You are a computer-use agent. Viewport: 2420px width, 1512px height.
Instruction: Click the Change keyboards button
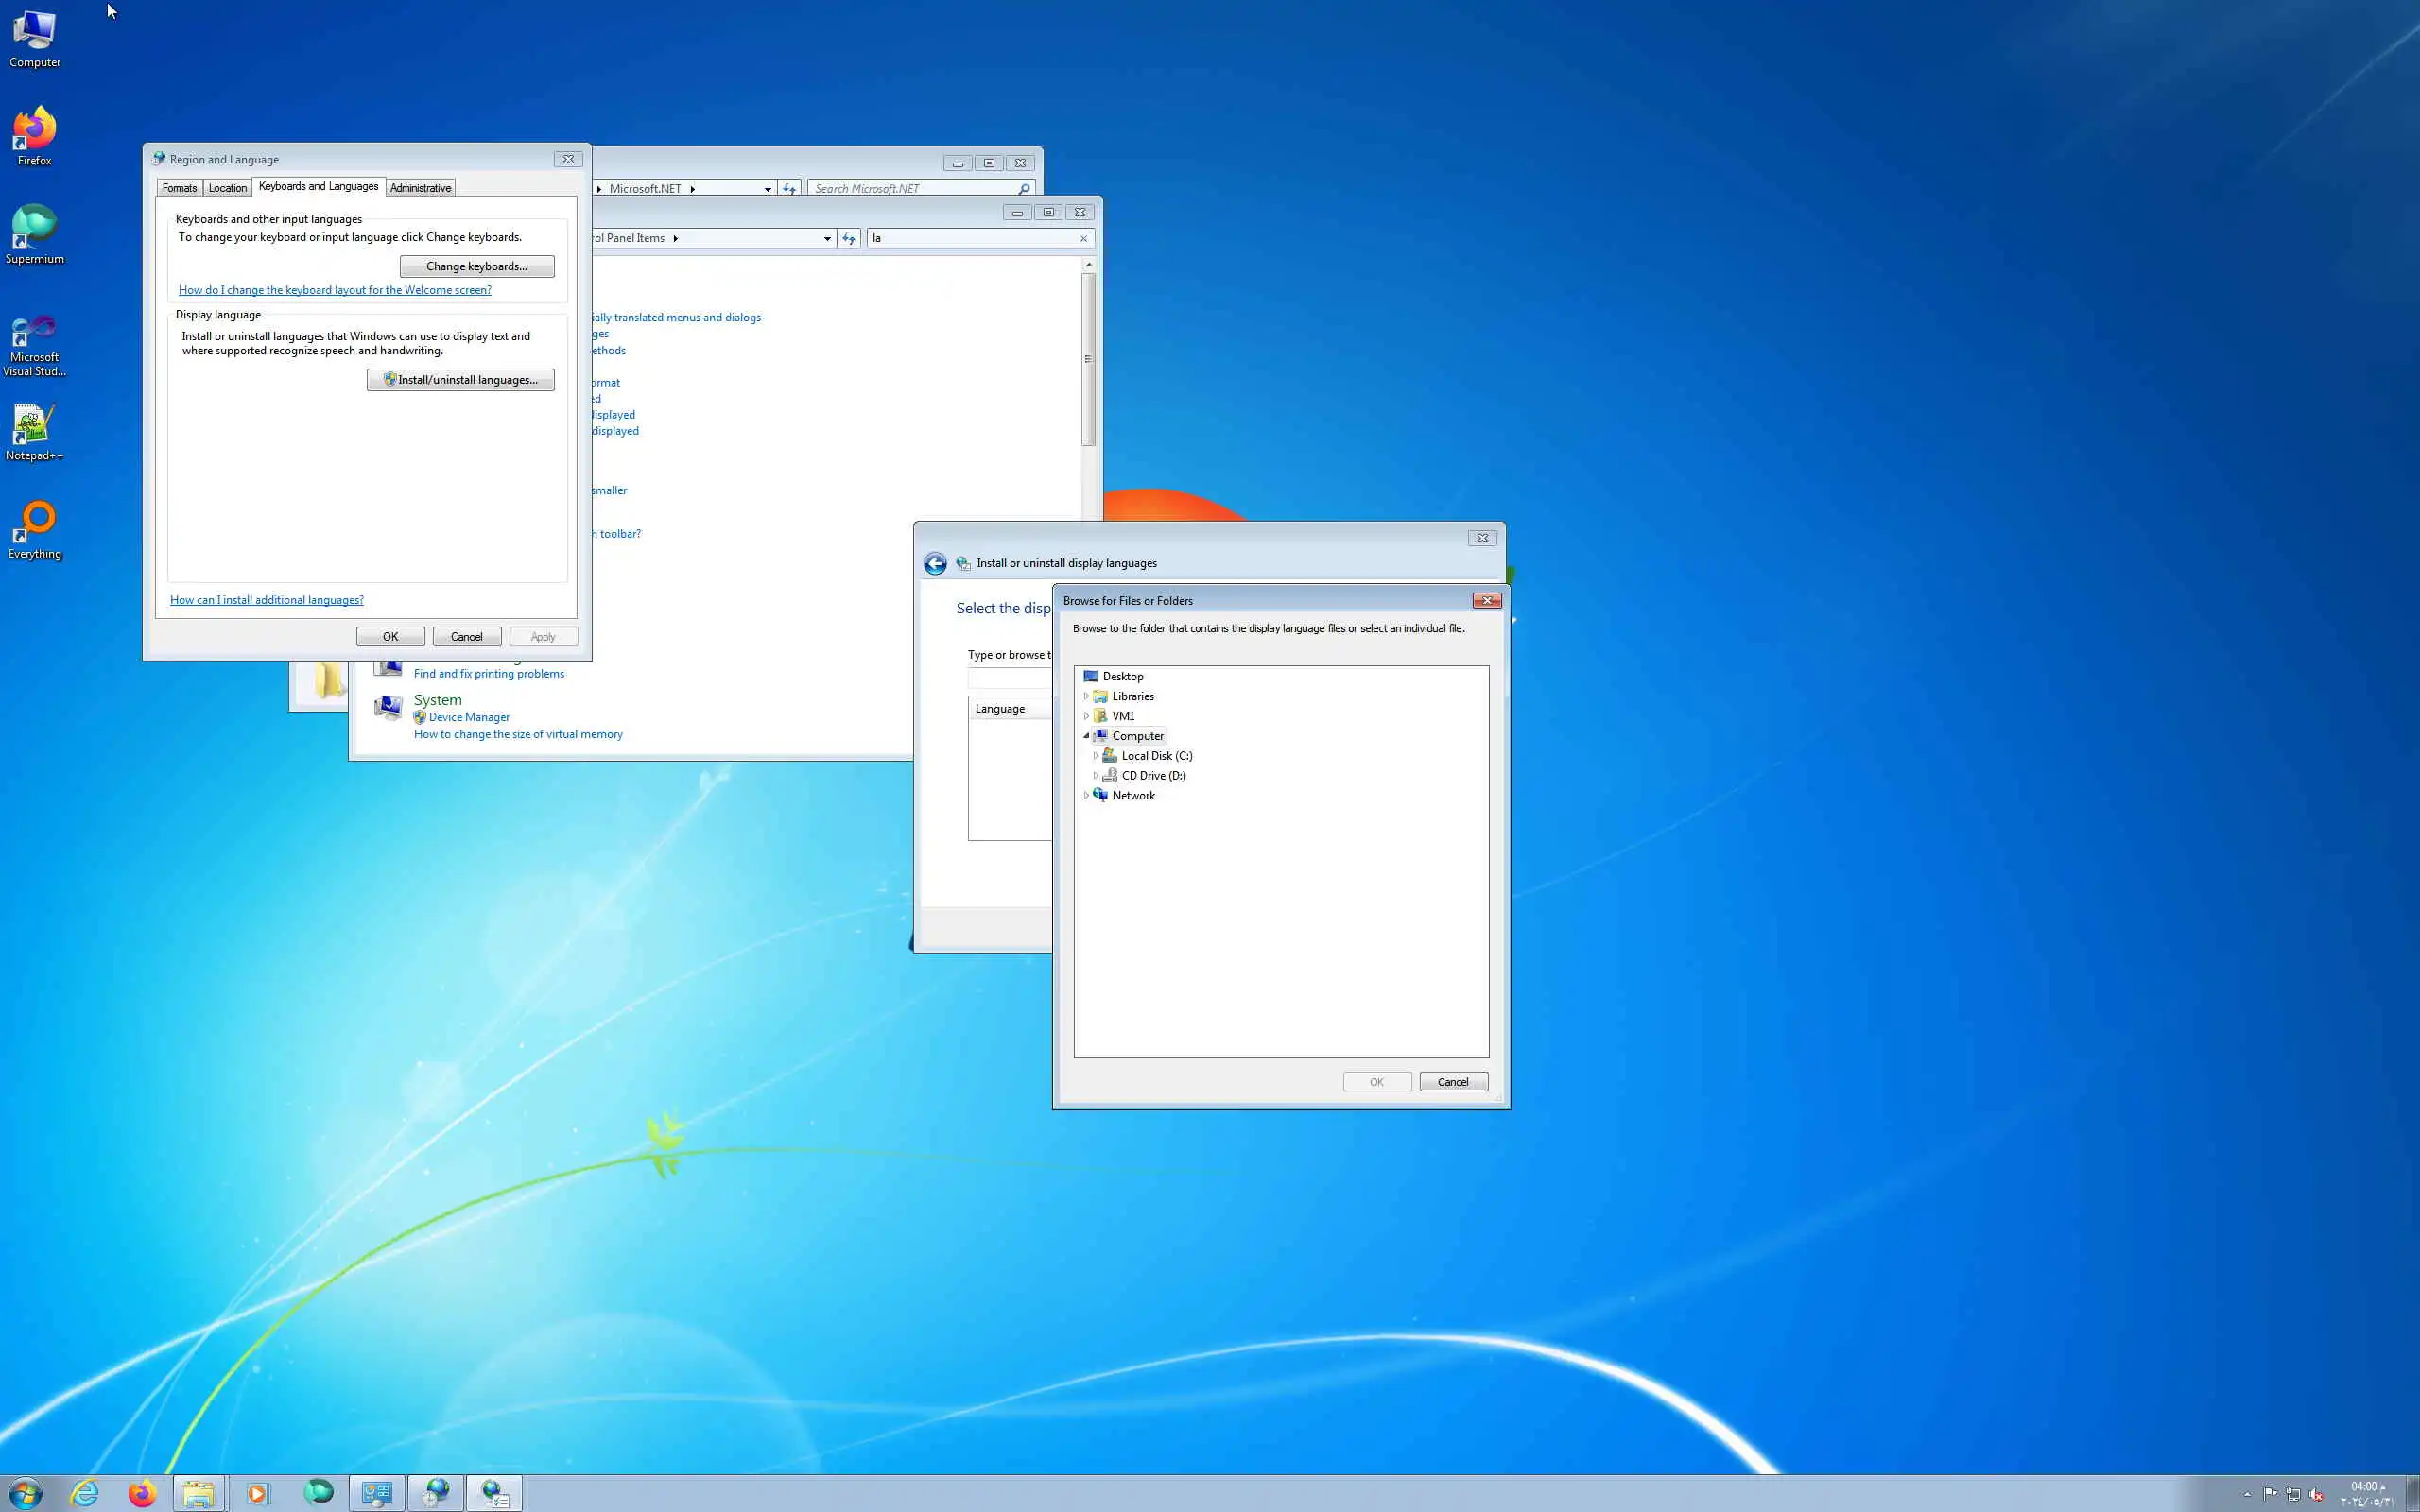click(x=476, y=266)
